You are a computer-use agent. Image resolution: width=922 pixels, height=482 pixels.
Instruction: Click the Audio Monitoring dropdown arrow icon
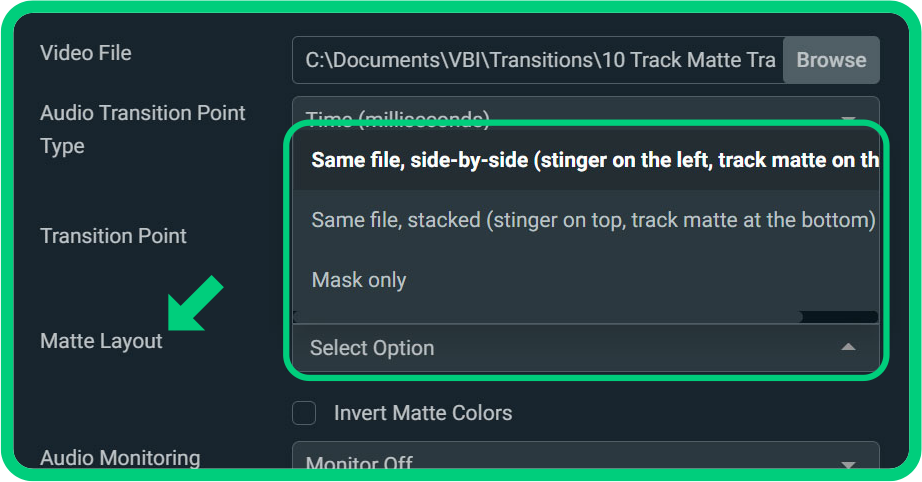click(848, 464)
